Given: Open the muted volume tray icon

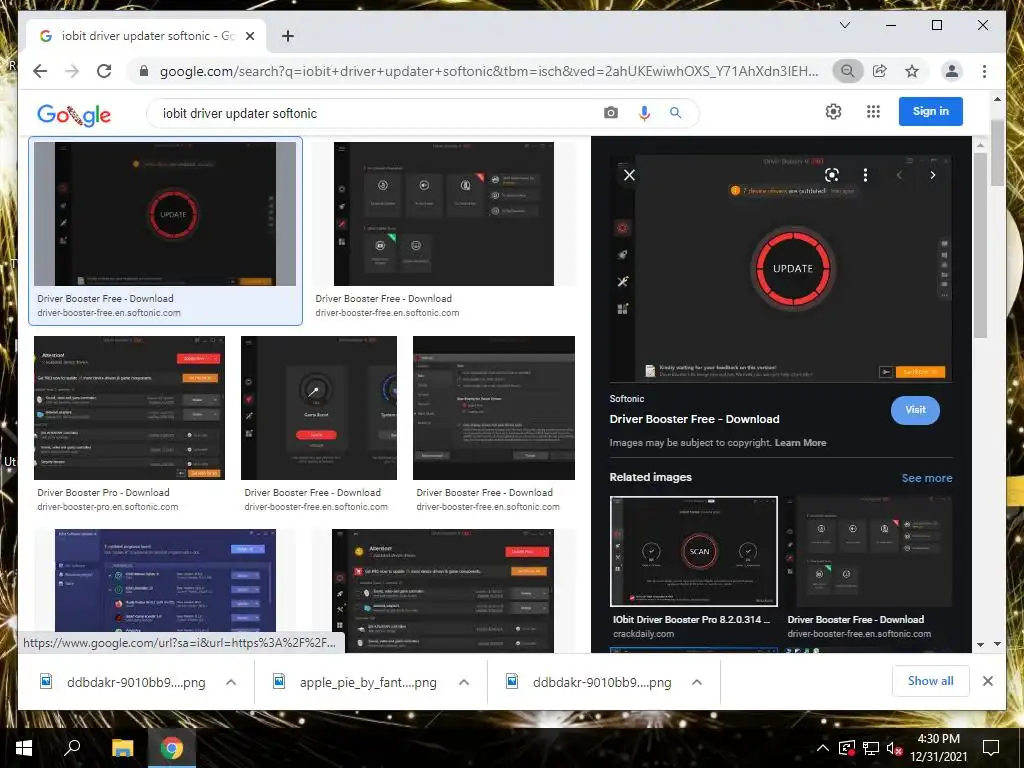Looking at the screenshot, I should (x=894, y=748).
